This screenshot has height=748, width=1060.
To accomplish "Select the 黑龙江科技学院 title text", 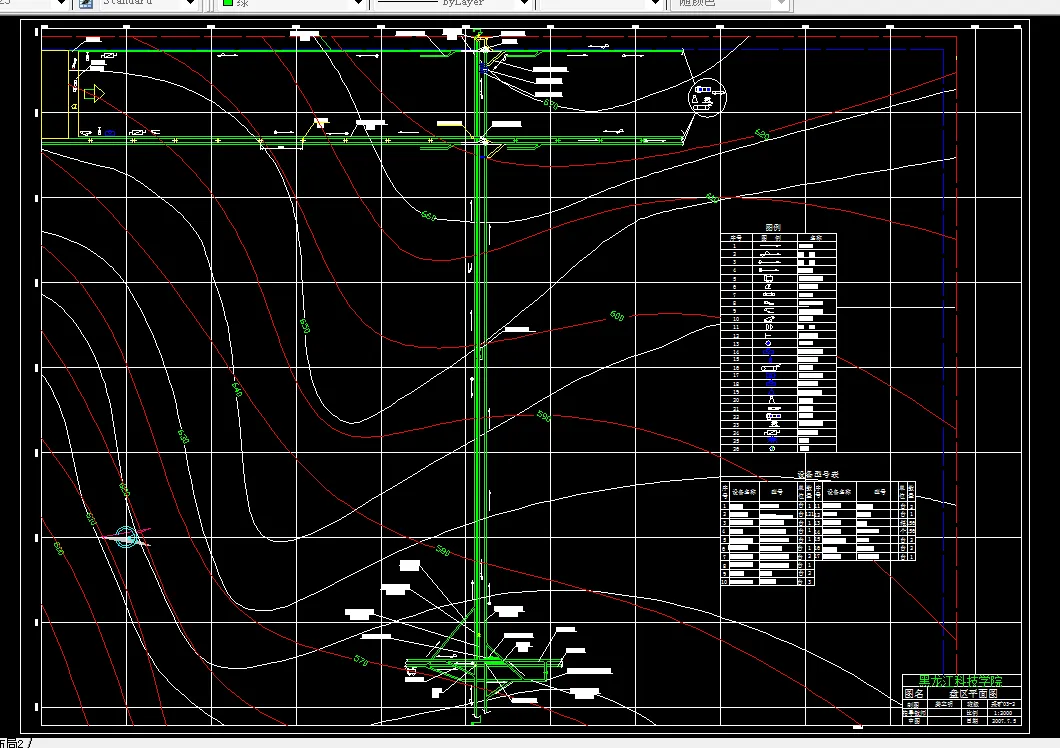I will tap(961, 681).
